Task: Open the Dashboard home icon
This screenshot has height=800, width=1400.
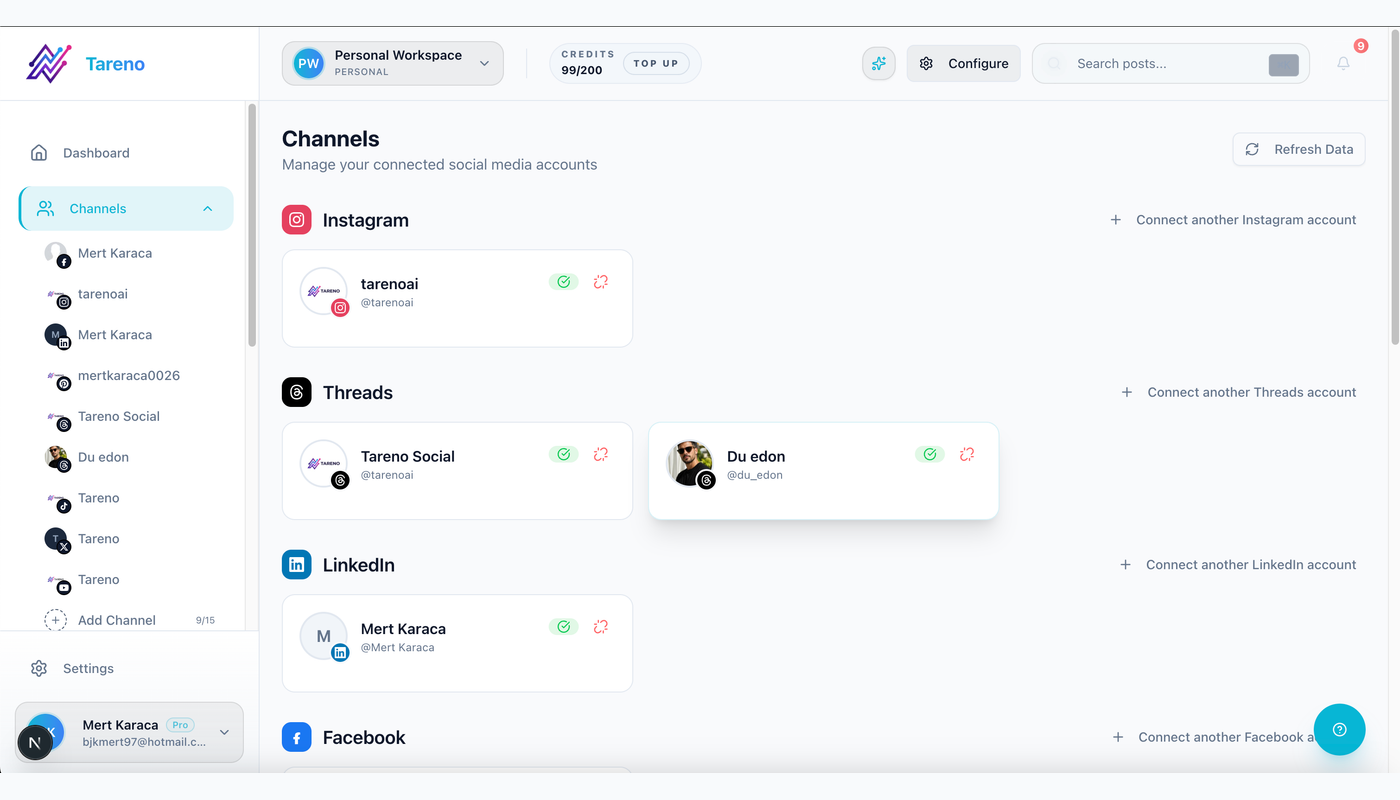Action: click(39, 153)
